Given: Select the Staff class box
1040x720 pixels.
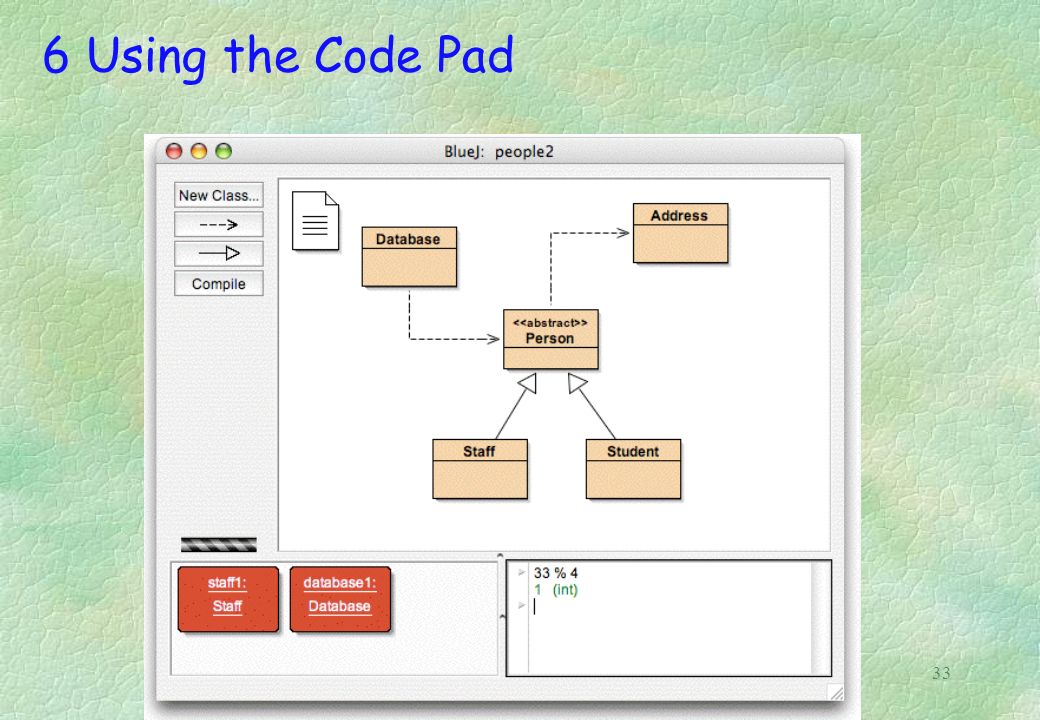Looking at the screenshot, I should point(480,469).
